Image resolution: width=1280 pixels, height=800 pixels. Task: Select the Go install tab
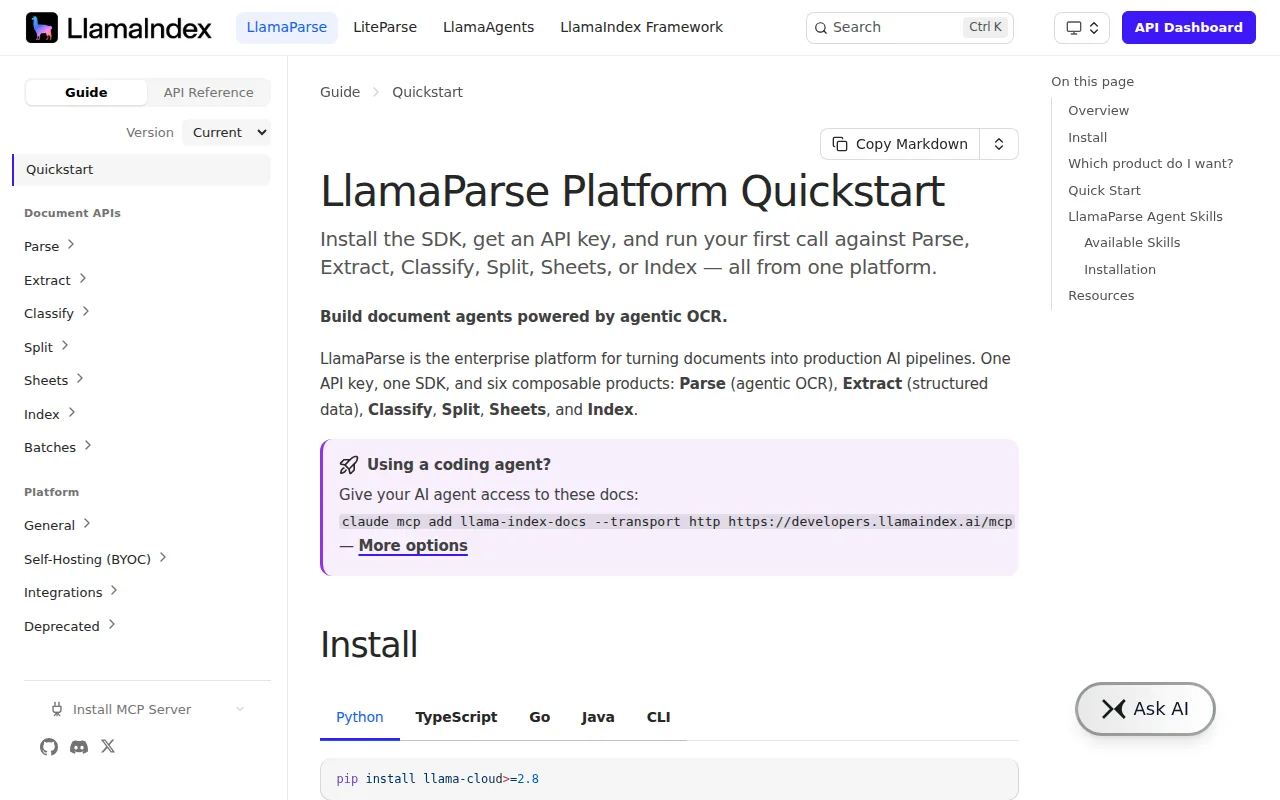540,717
